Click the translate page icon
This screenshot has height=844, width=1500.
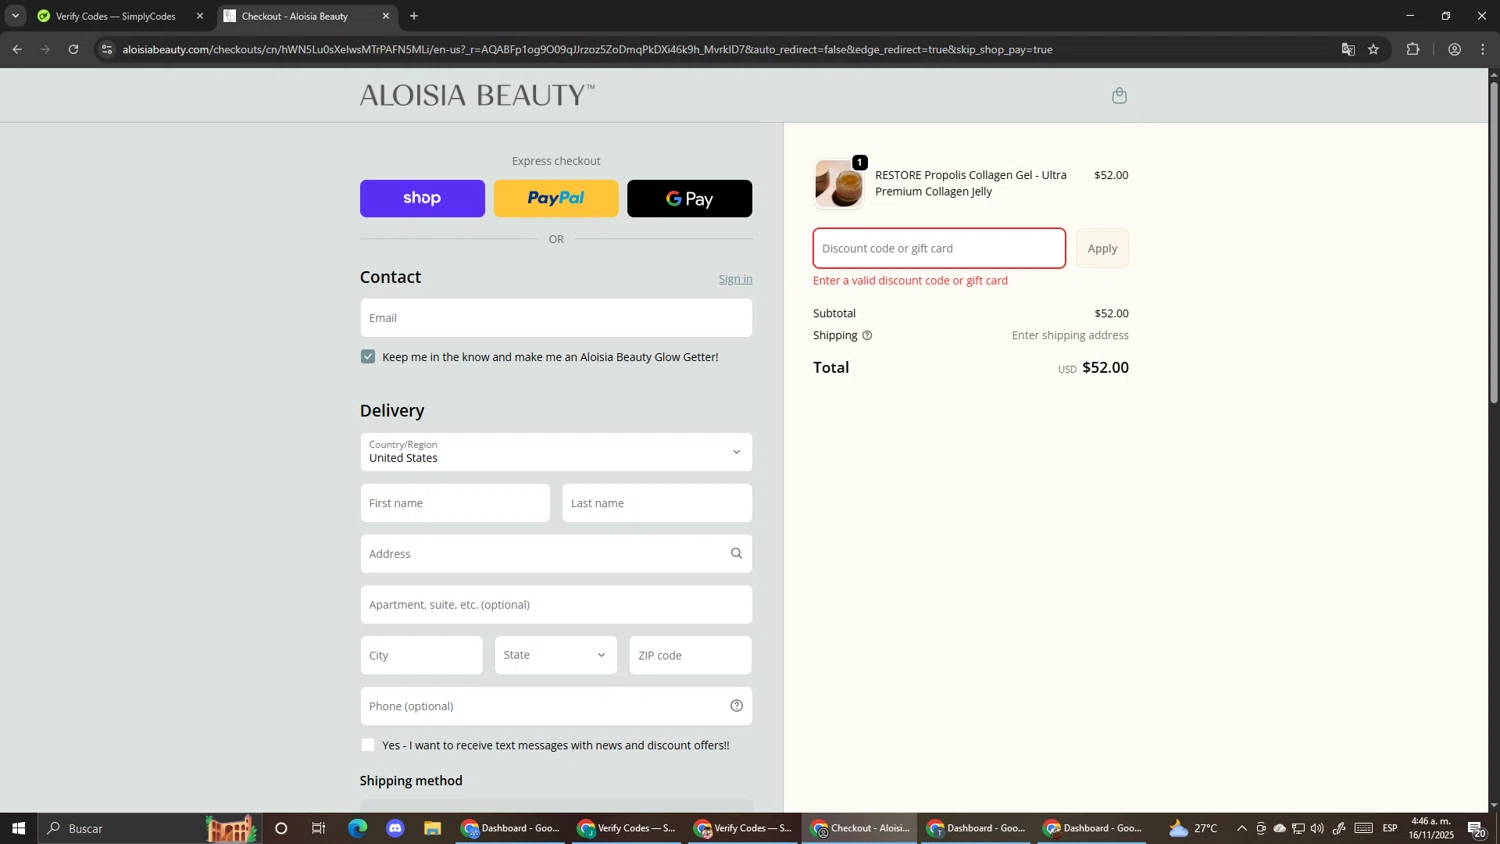pyautogui.click(x=1348, y=49)
